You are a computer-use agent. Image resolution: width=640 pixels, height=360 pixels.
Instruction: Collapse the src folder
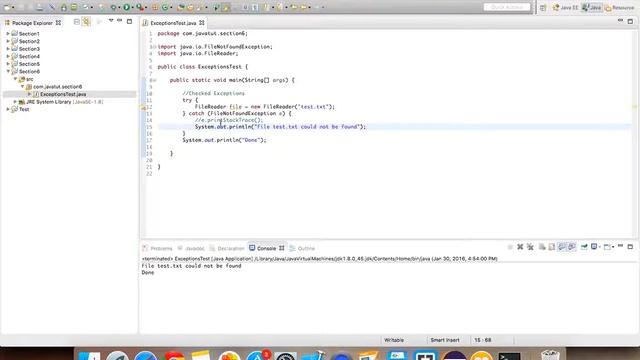pos(15,79)
